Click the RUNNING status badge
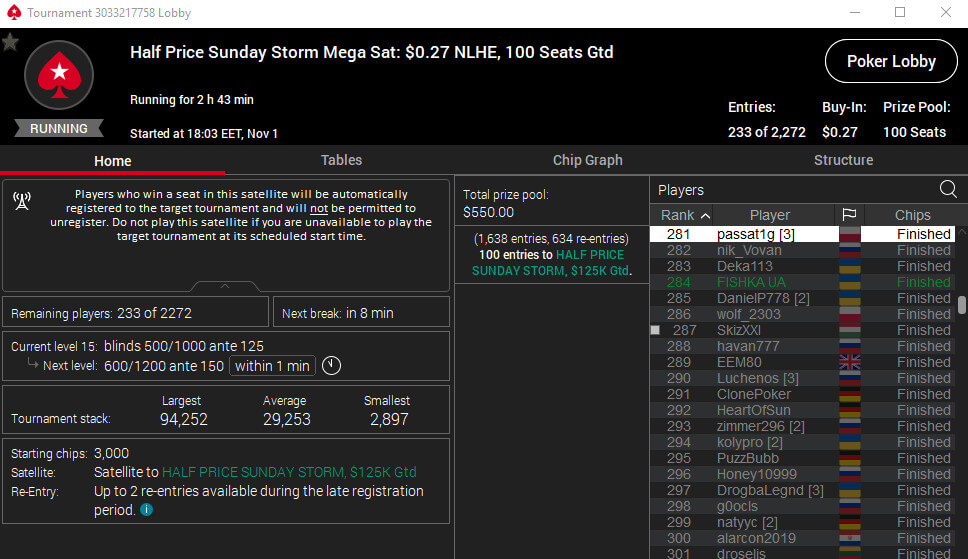 click(59, 128)
